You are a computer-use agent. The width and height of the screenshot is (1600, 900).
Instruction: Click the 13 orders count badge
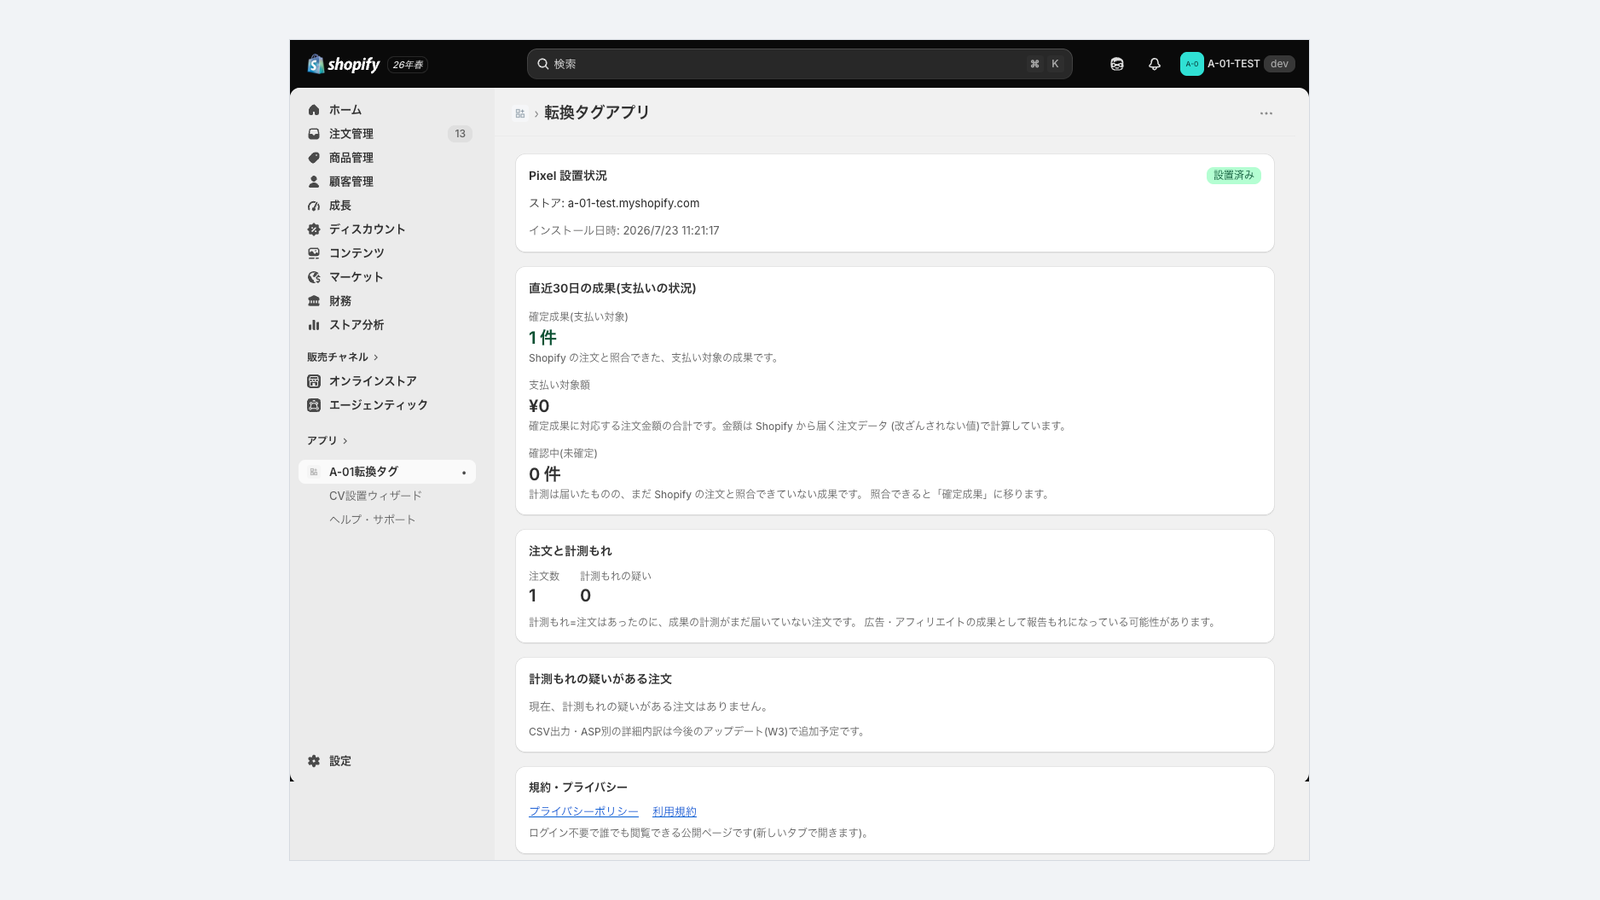[x=460, y=134]
